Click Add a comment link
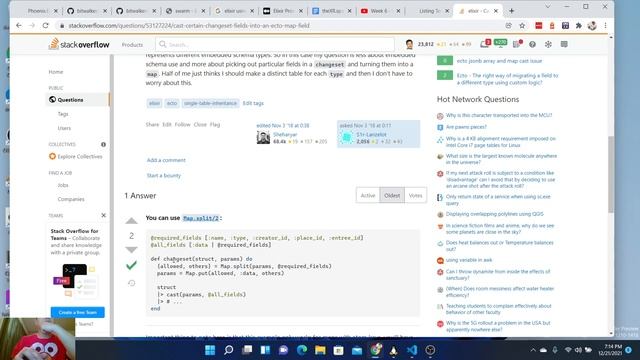 (166, 160)
